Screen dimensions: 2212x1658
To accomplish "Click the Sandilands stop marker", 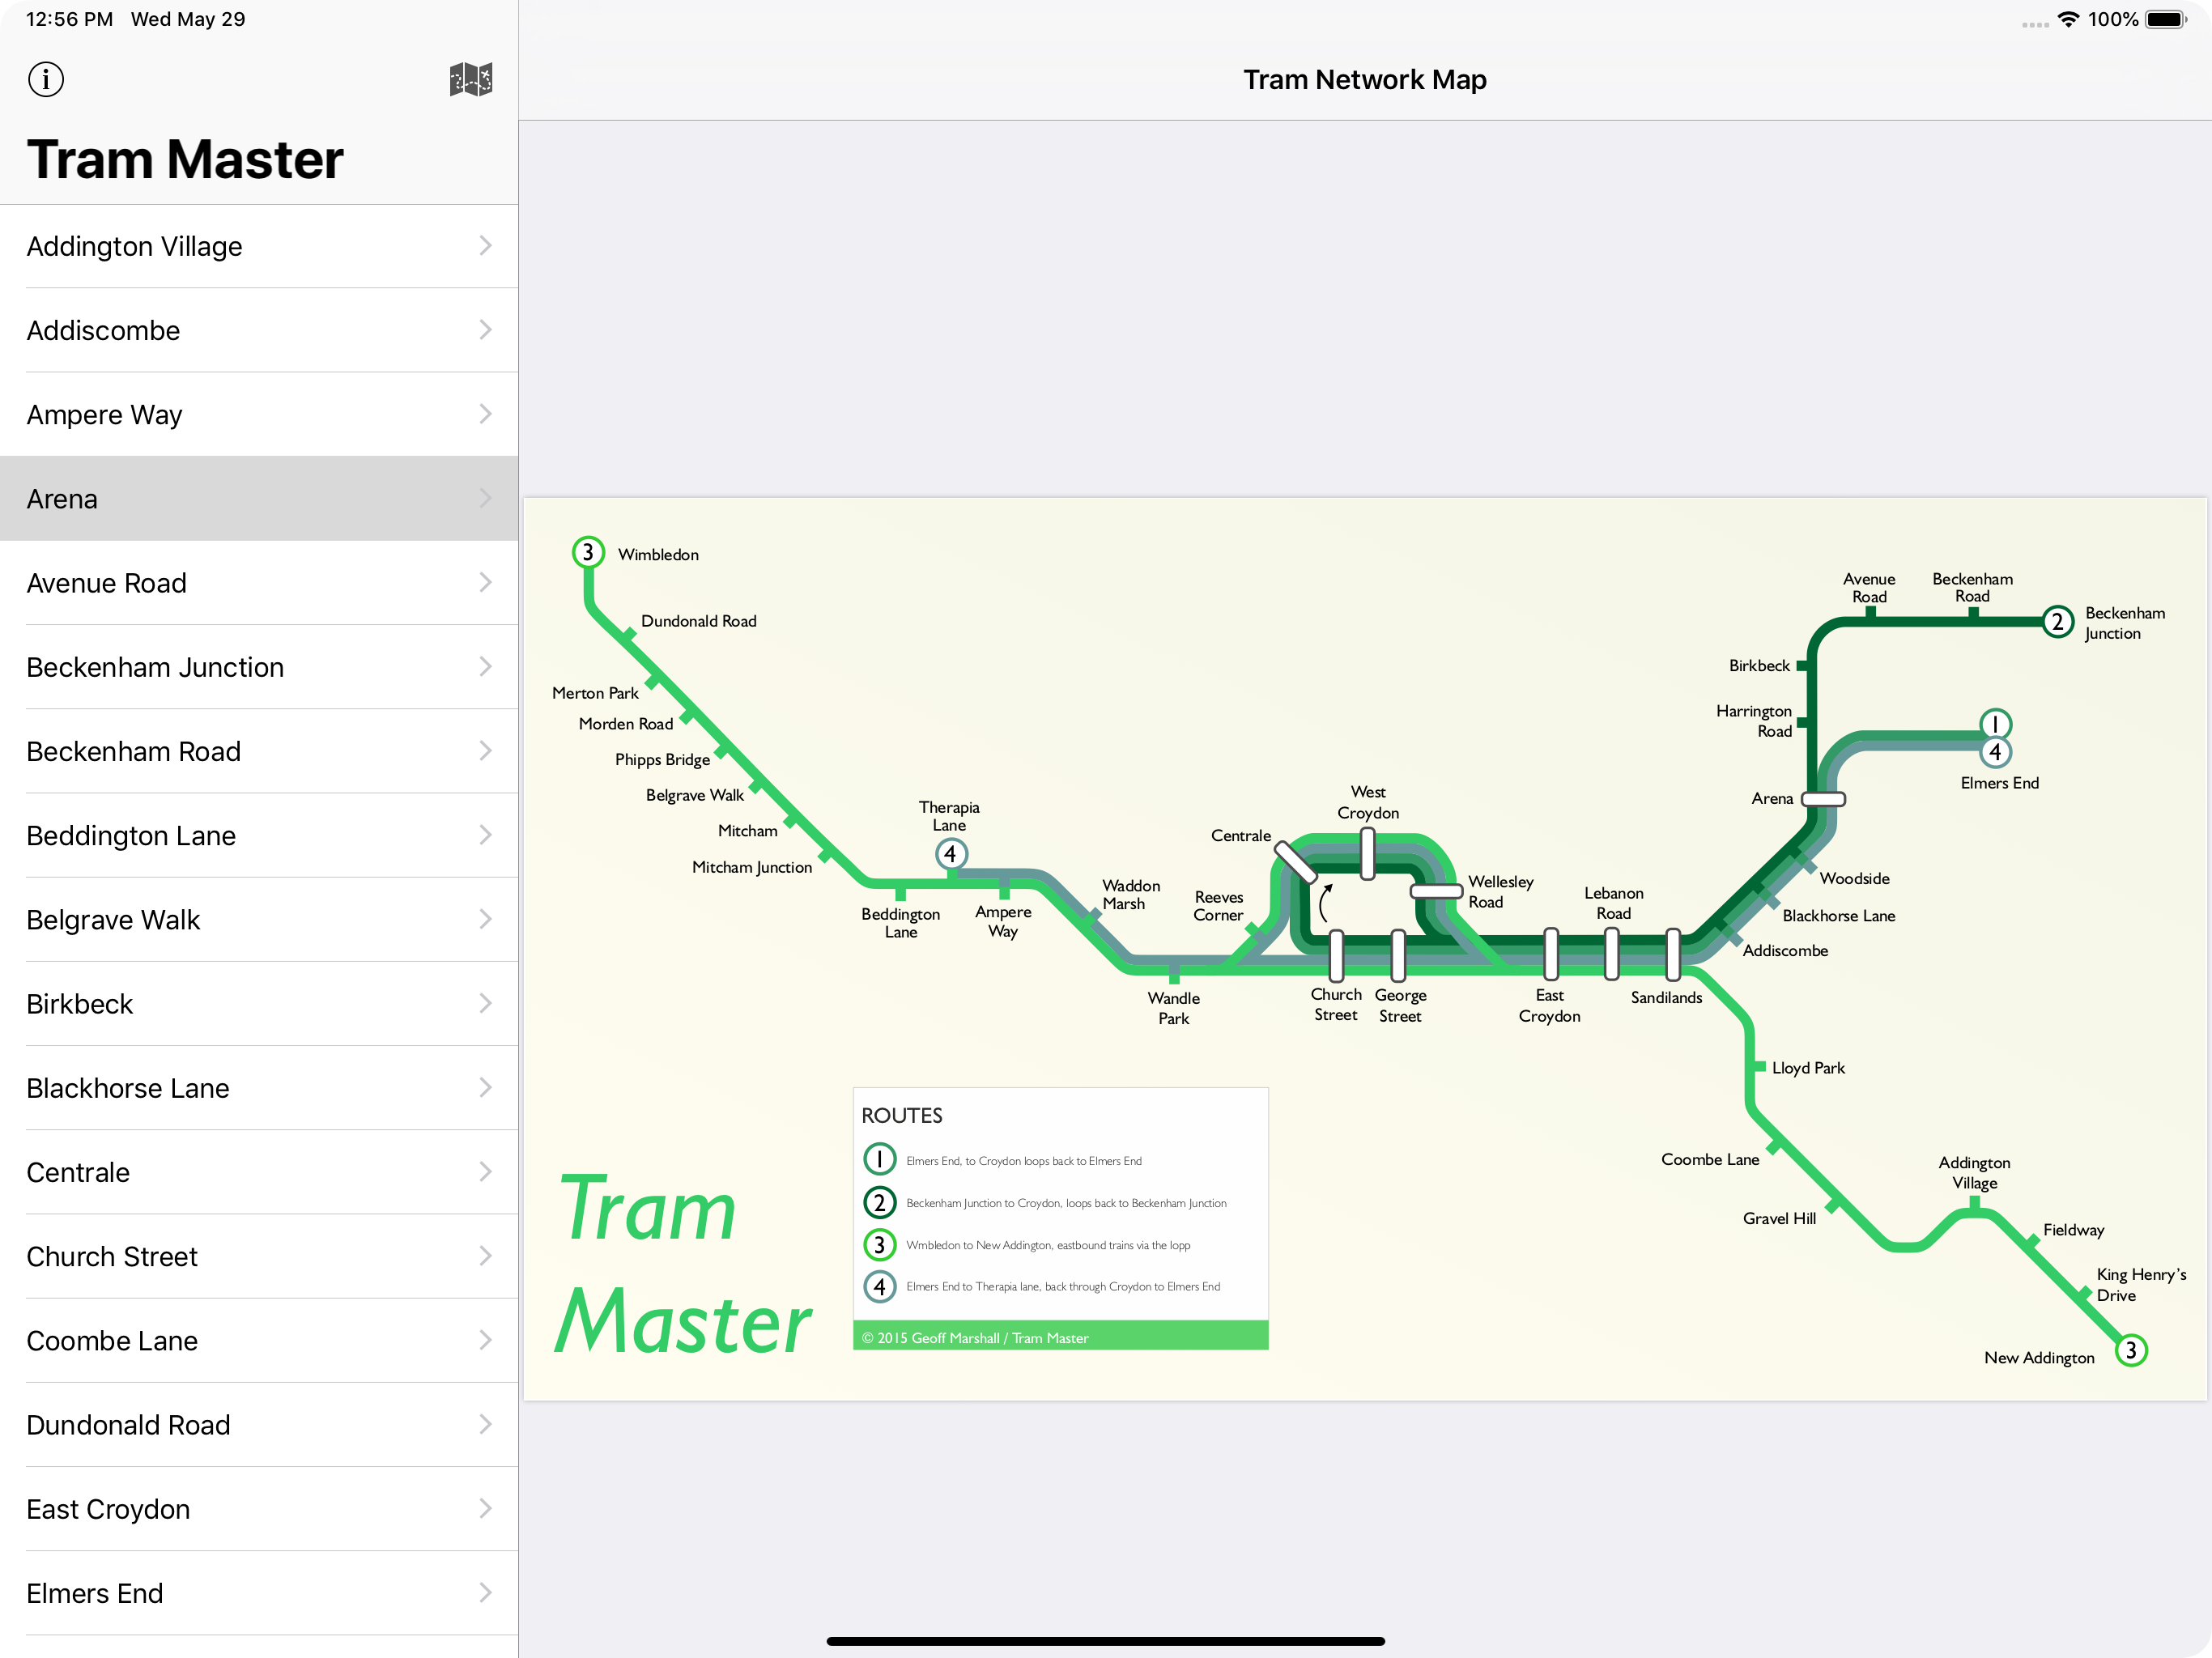I will (1673, 954).
